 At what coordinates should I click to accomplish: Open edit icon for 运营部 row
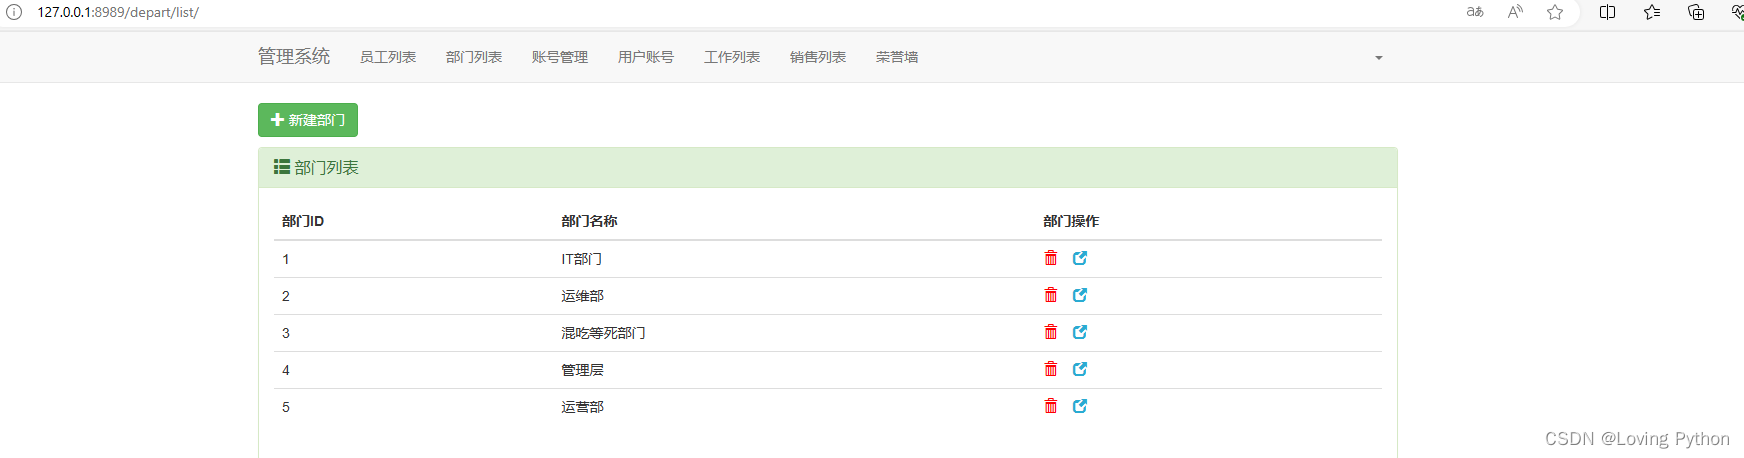(1080, 406)
